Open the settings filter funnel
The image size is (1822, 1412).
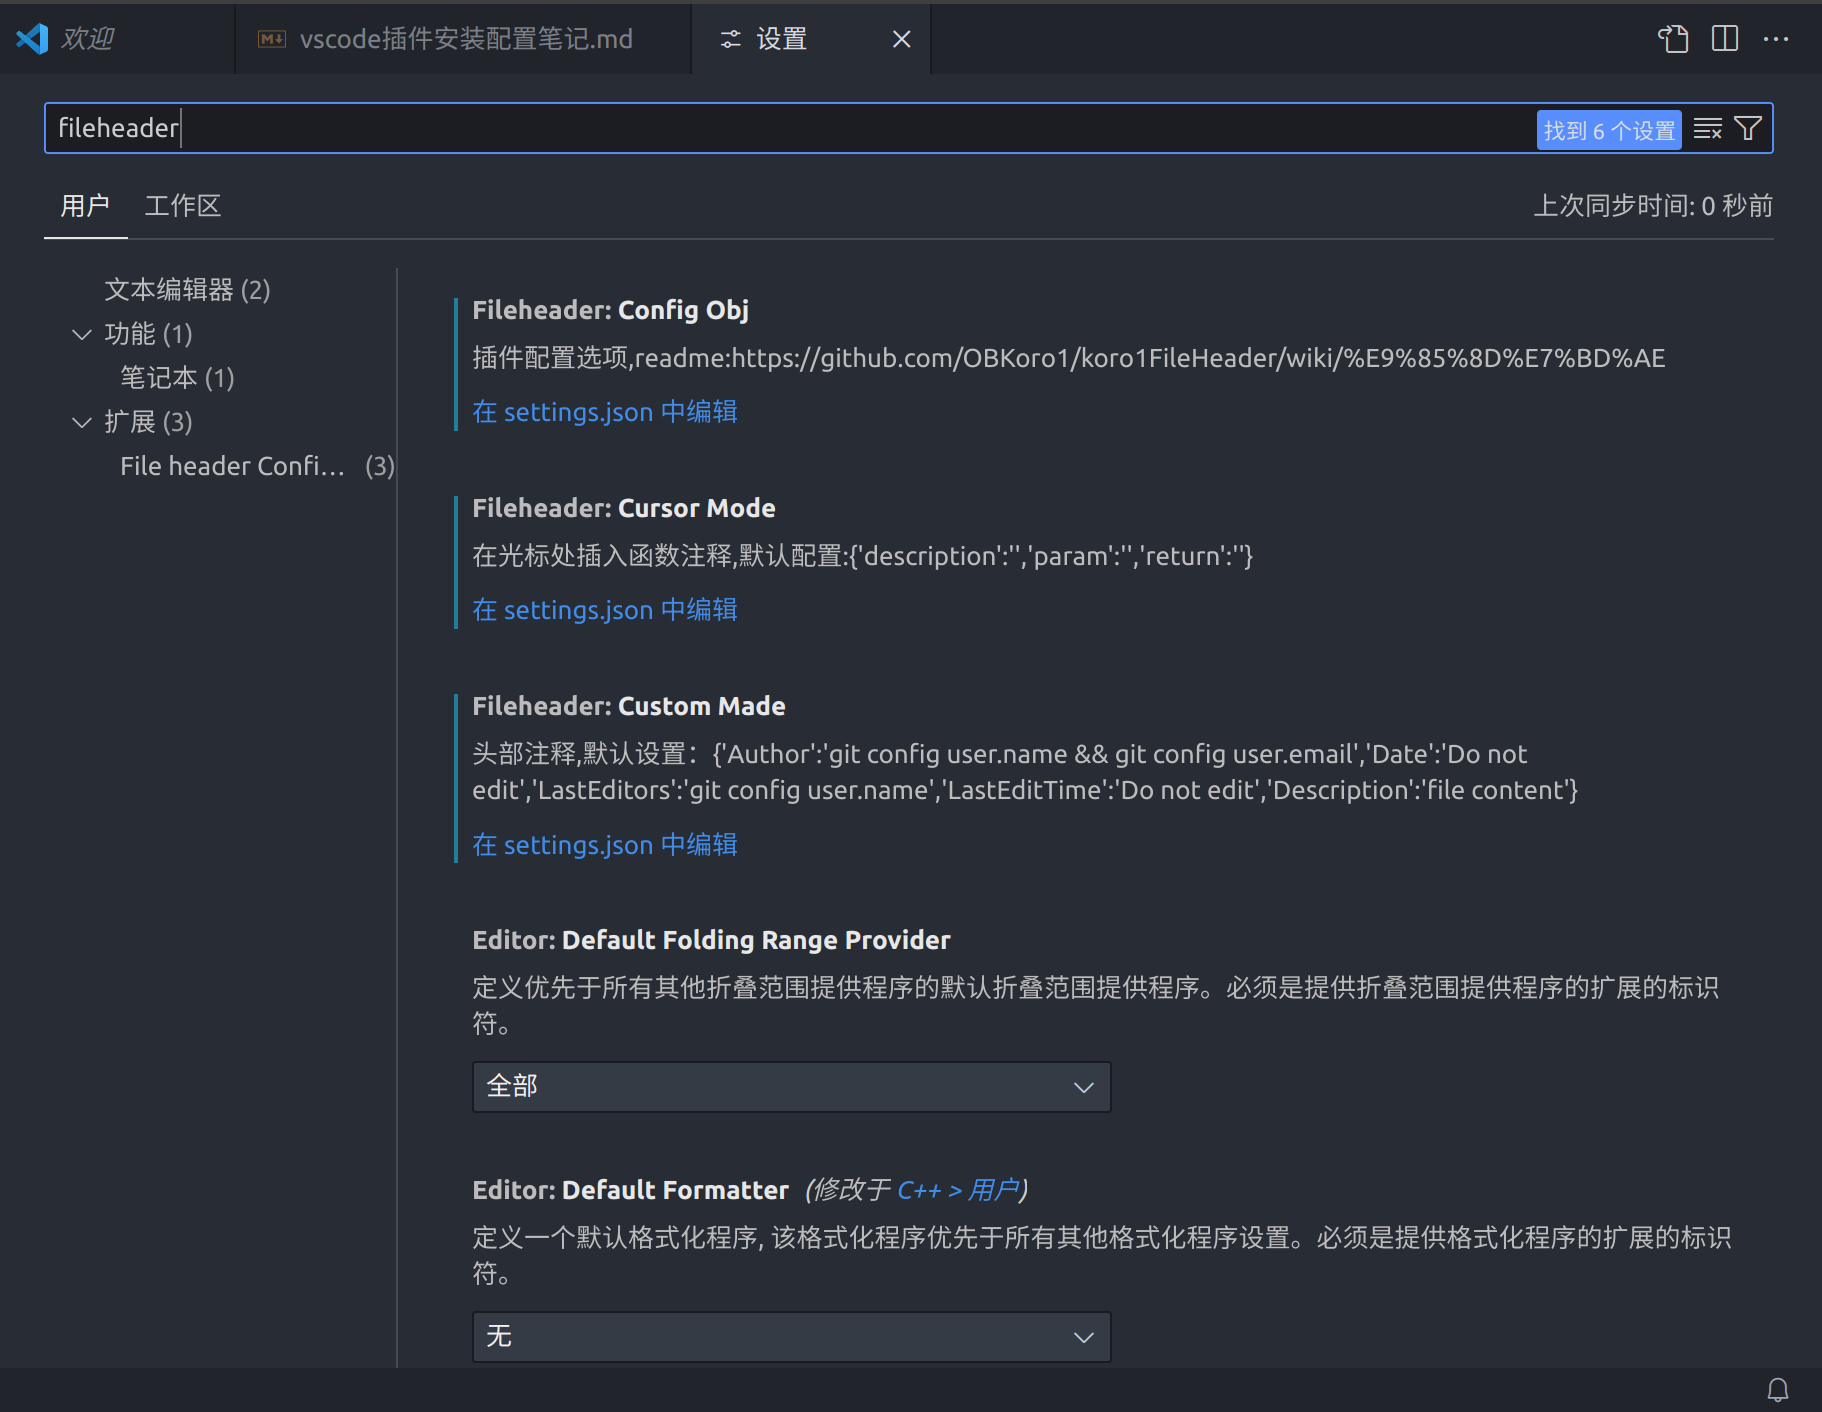(x=1748, y=129)
